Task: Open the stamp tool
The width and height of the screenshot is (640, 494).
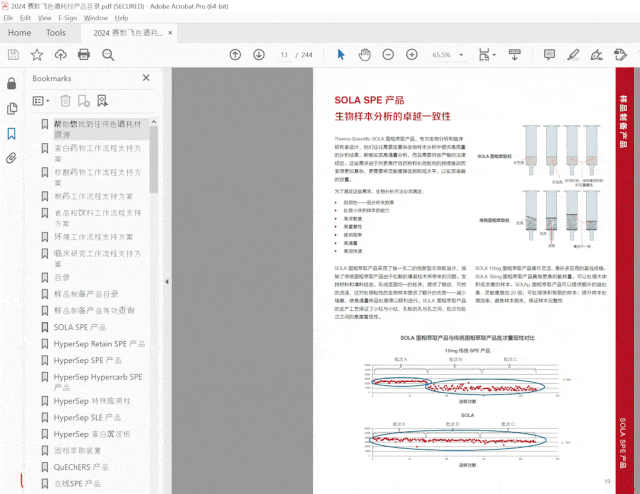Action: (620, 55)
